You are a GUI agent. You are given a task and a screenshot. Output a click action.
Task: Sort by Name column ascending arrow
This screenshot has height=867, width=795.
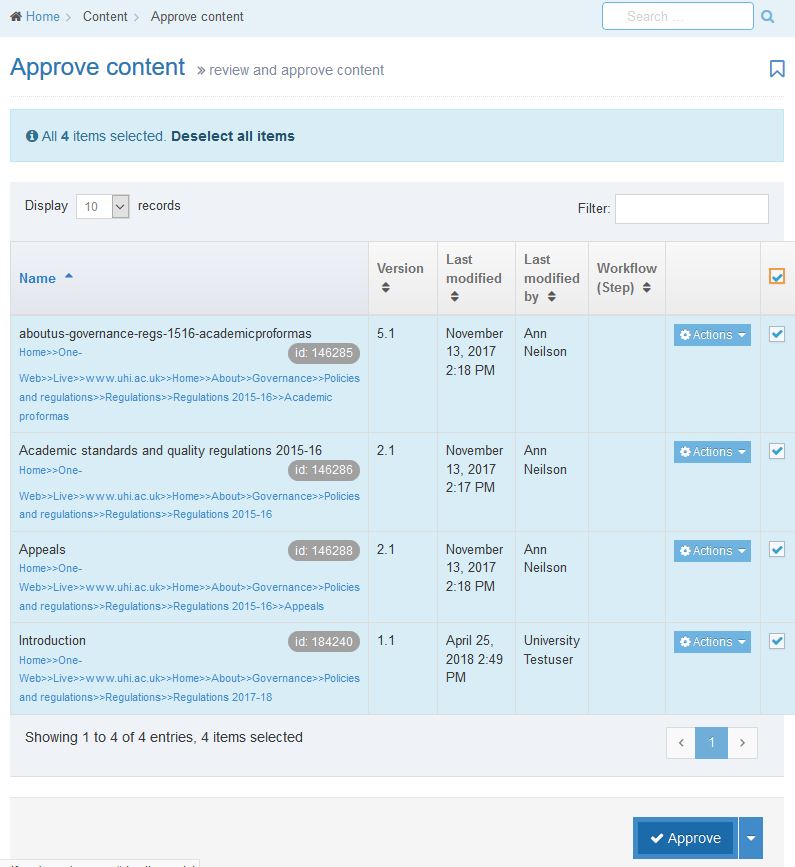(x=69, y=276)
